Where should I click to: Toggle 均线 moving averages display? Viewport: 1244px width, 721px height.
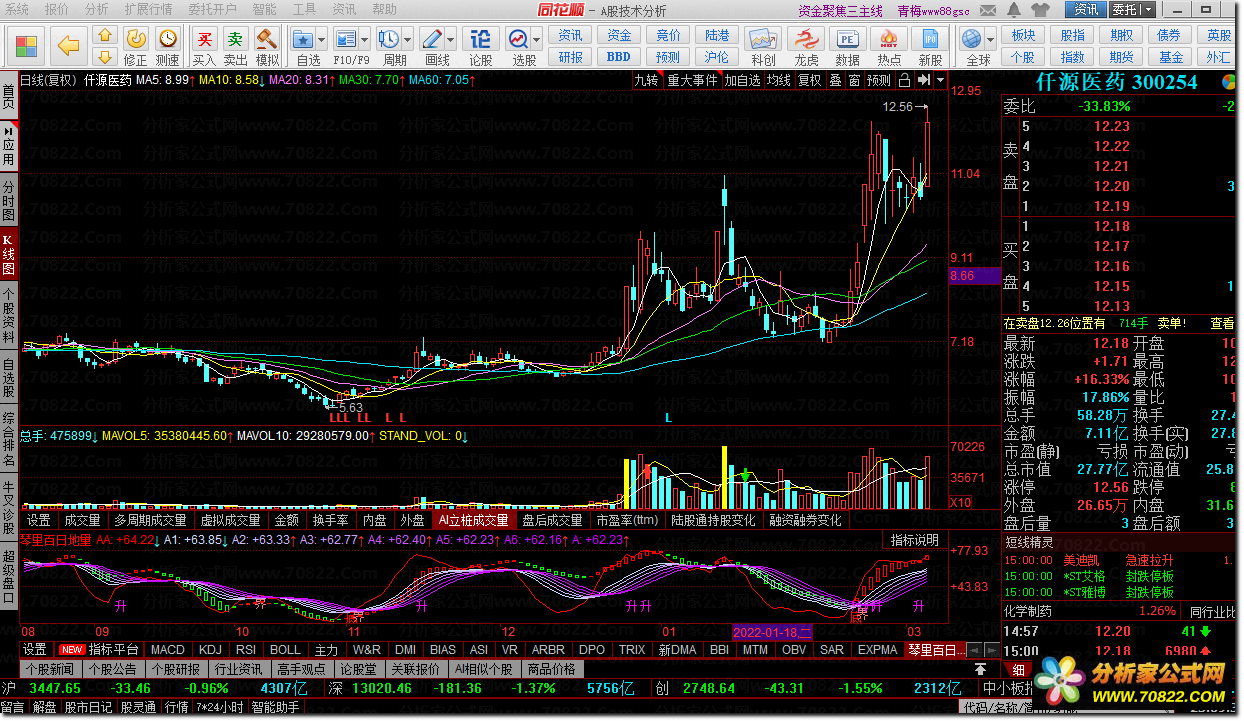pyautogui.click(x=779, y=80)
